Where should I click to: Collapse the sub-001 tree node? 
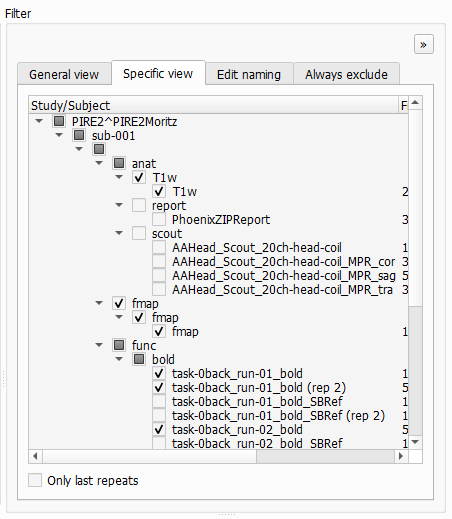(59, 135)
